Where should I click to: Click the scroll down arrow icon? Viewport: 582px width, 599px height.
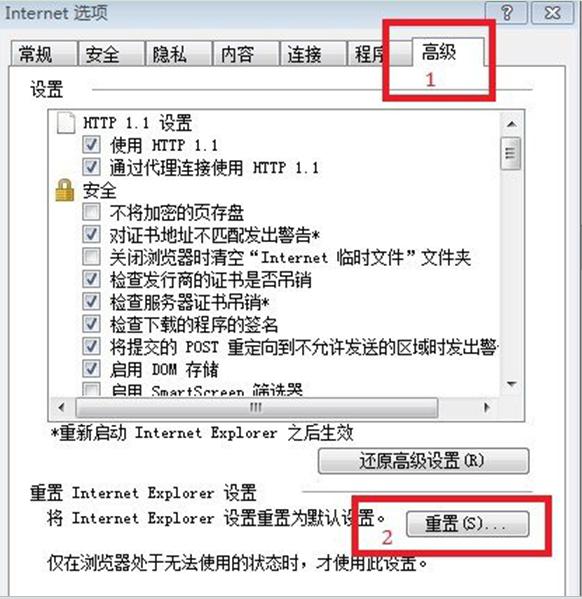[511, 384]
